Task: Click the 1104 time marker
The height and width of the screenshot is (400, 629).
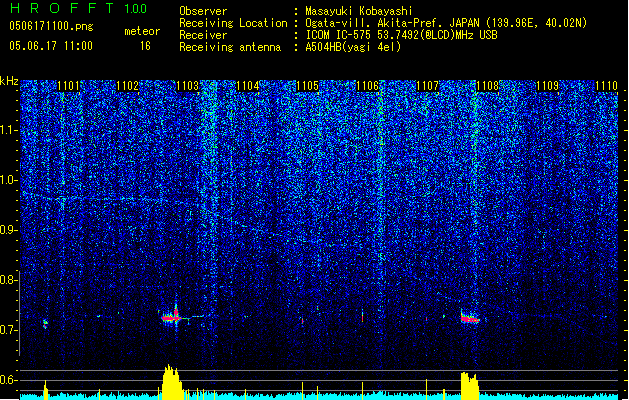Action: click(x=248, y=86)
